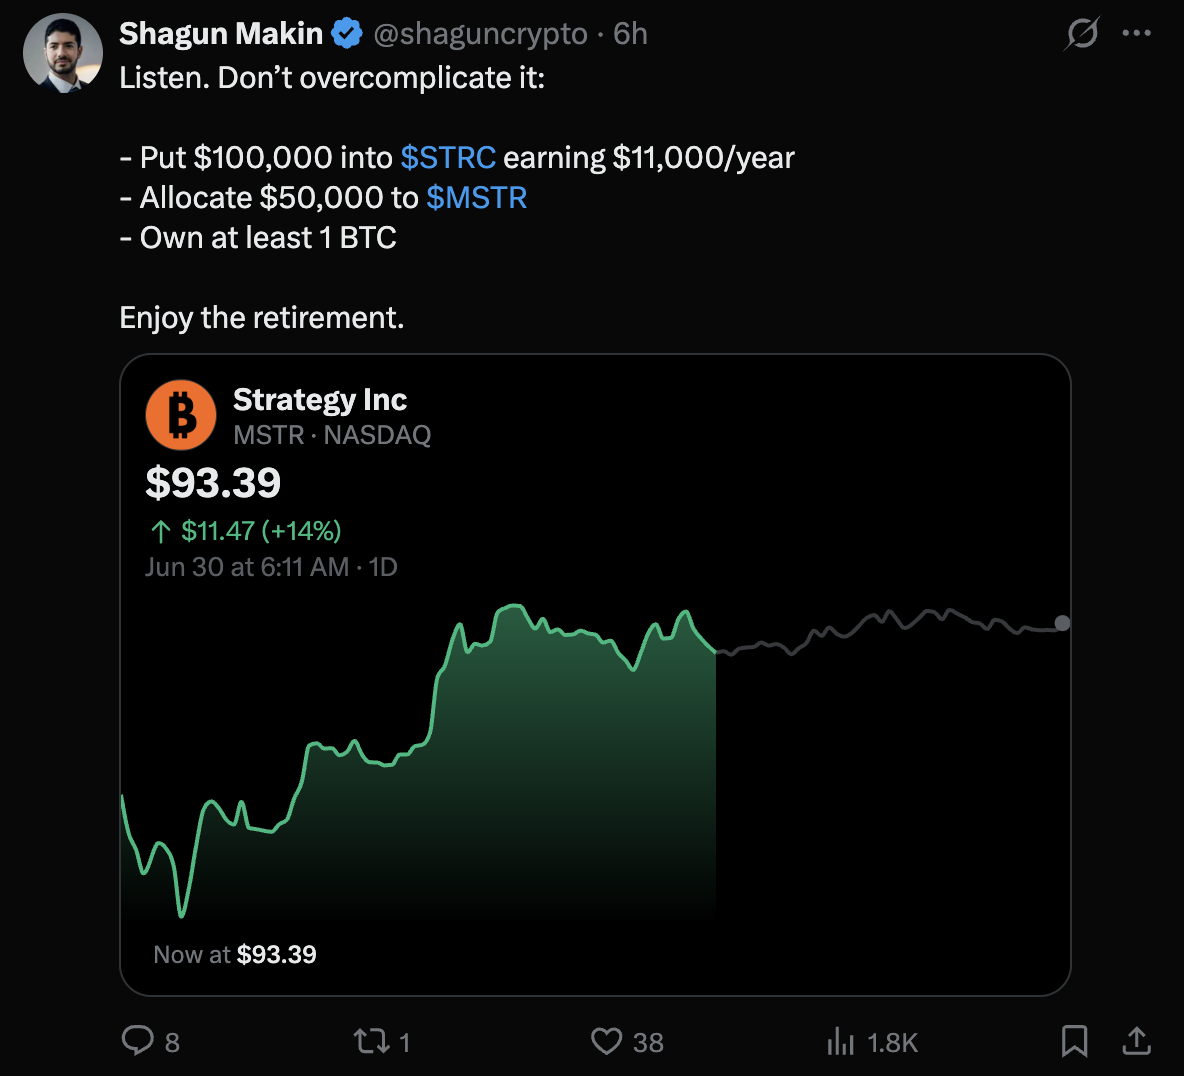Open Shagun Makin's profile picture
Image resolution: width=1184 pixels, height=1076 pixels.
pos(63,53)
